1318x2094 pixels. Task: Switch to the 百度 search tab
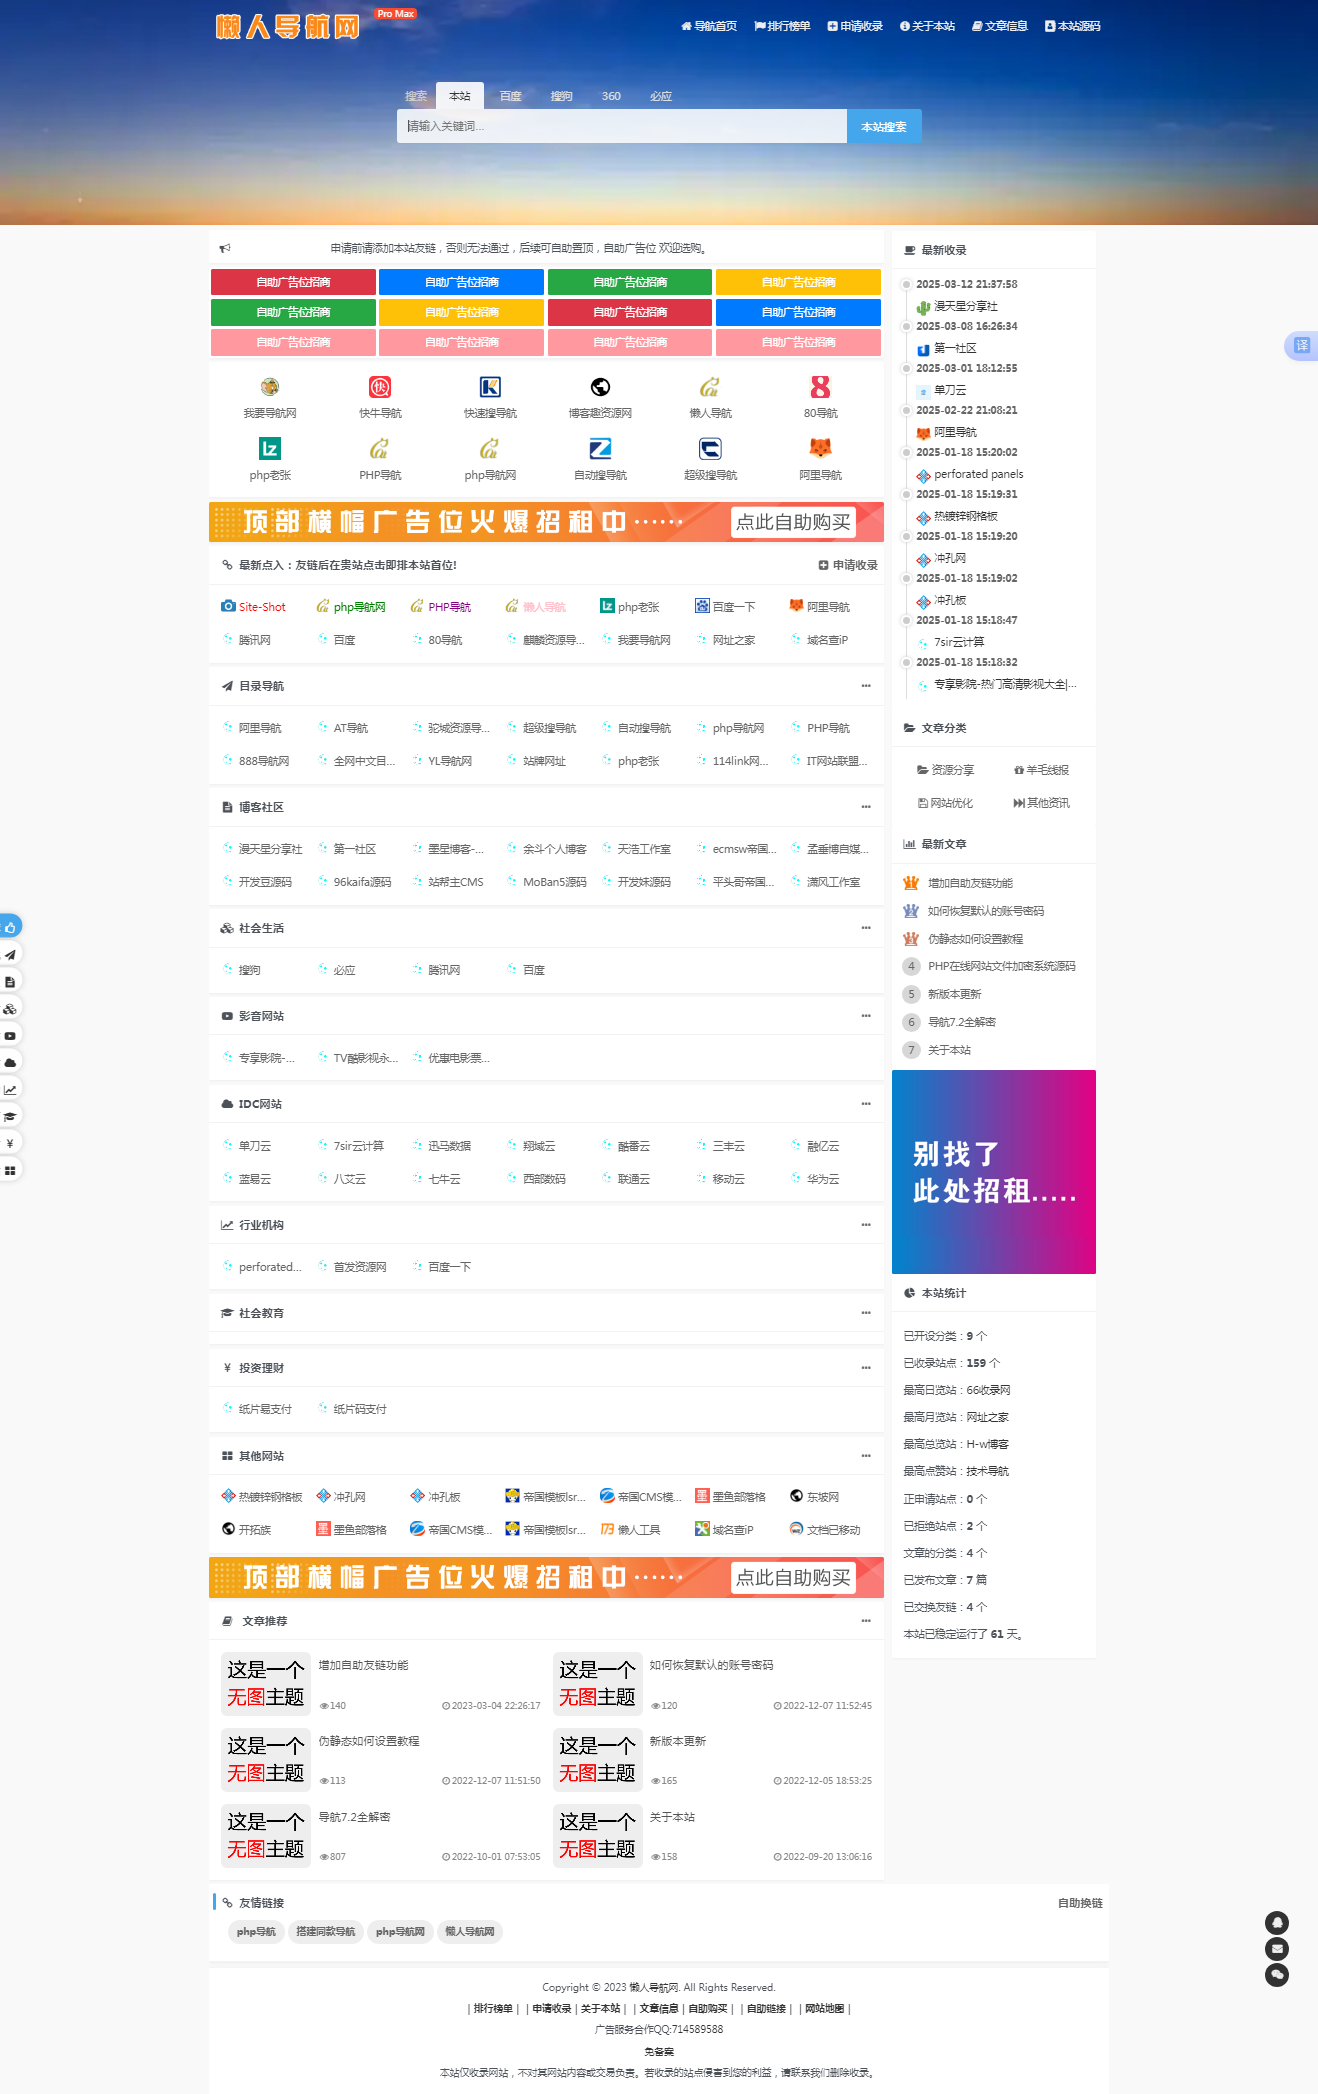pos(511,96)
